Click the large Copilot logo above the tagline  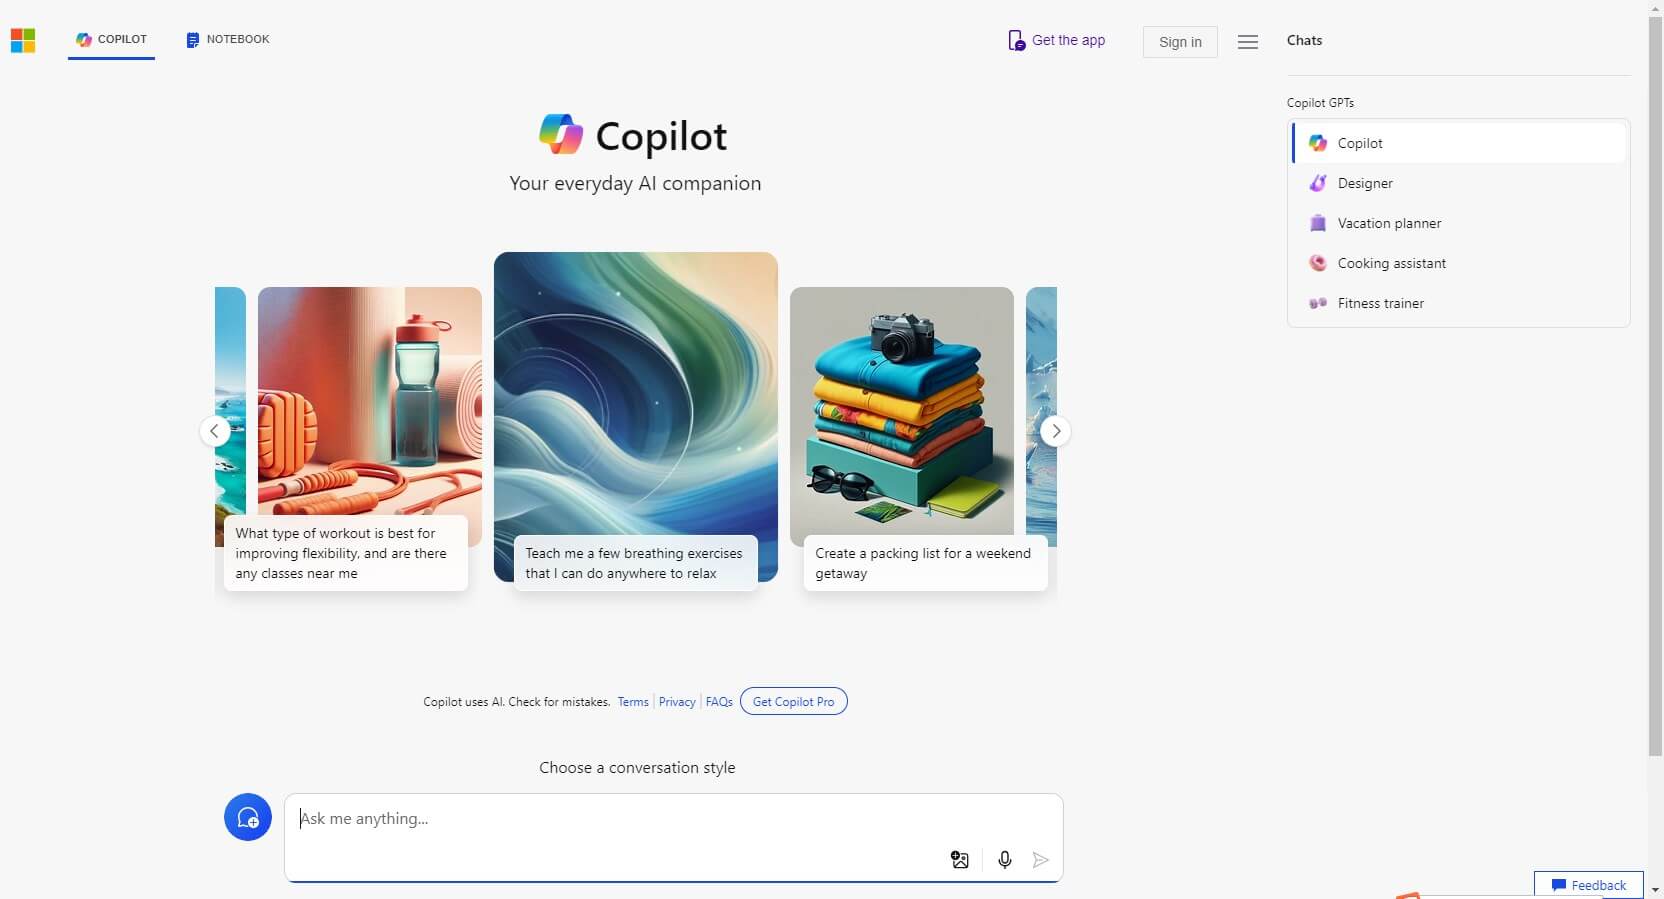(561, 135)
